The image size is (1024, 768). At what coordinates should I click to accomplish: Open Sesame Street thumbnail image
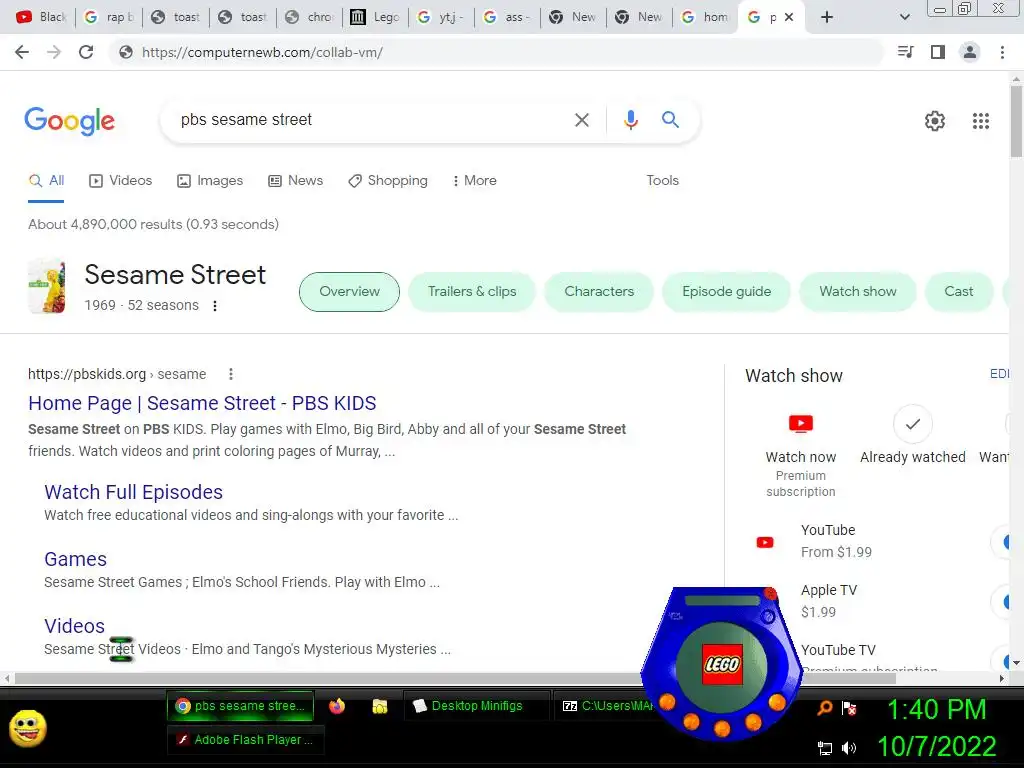tap(47, 286)
